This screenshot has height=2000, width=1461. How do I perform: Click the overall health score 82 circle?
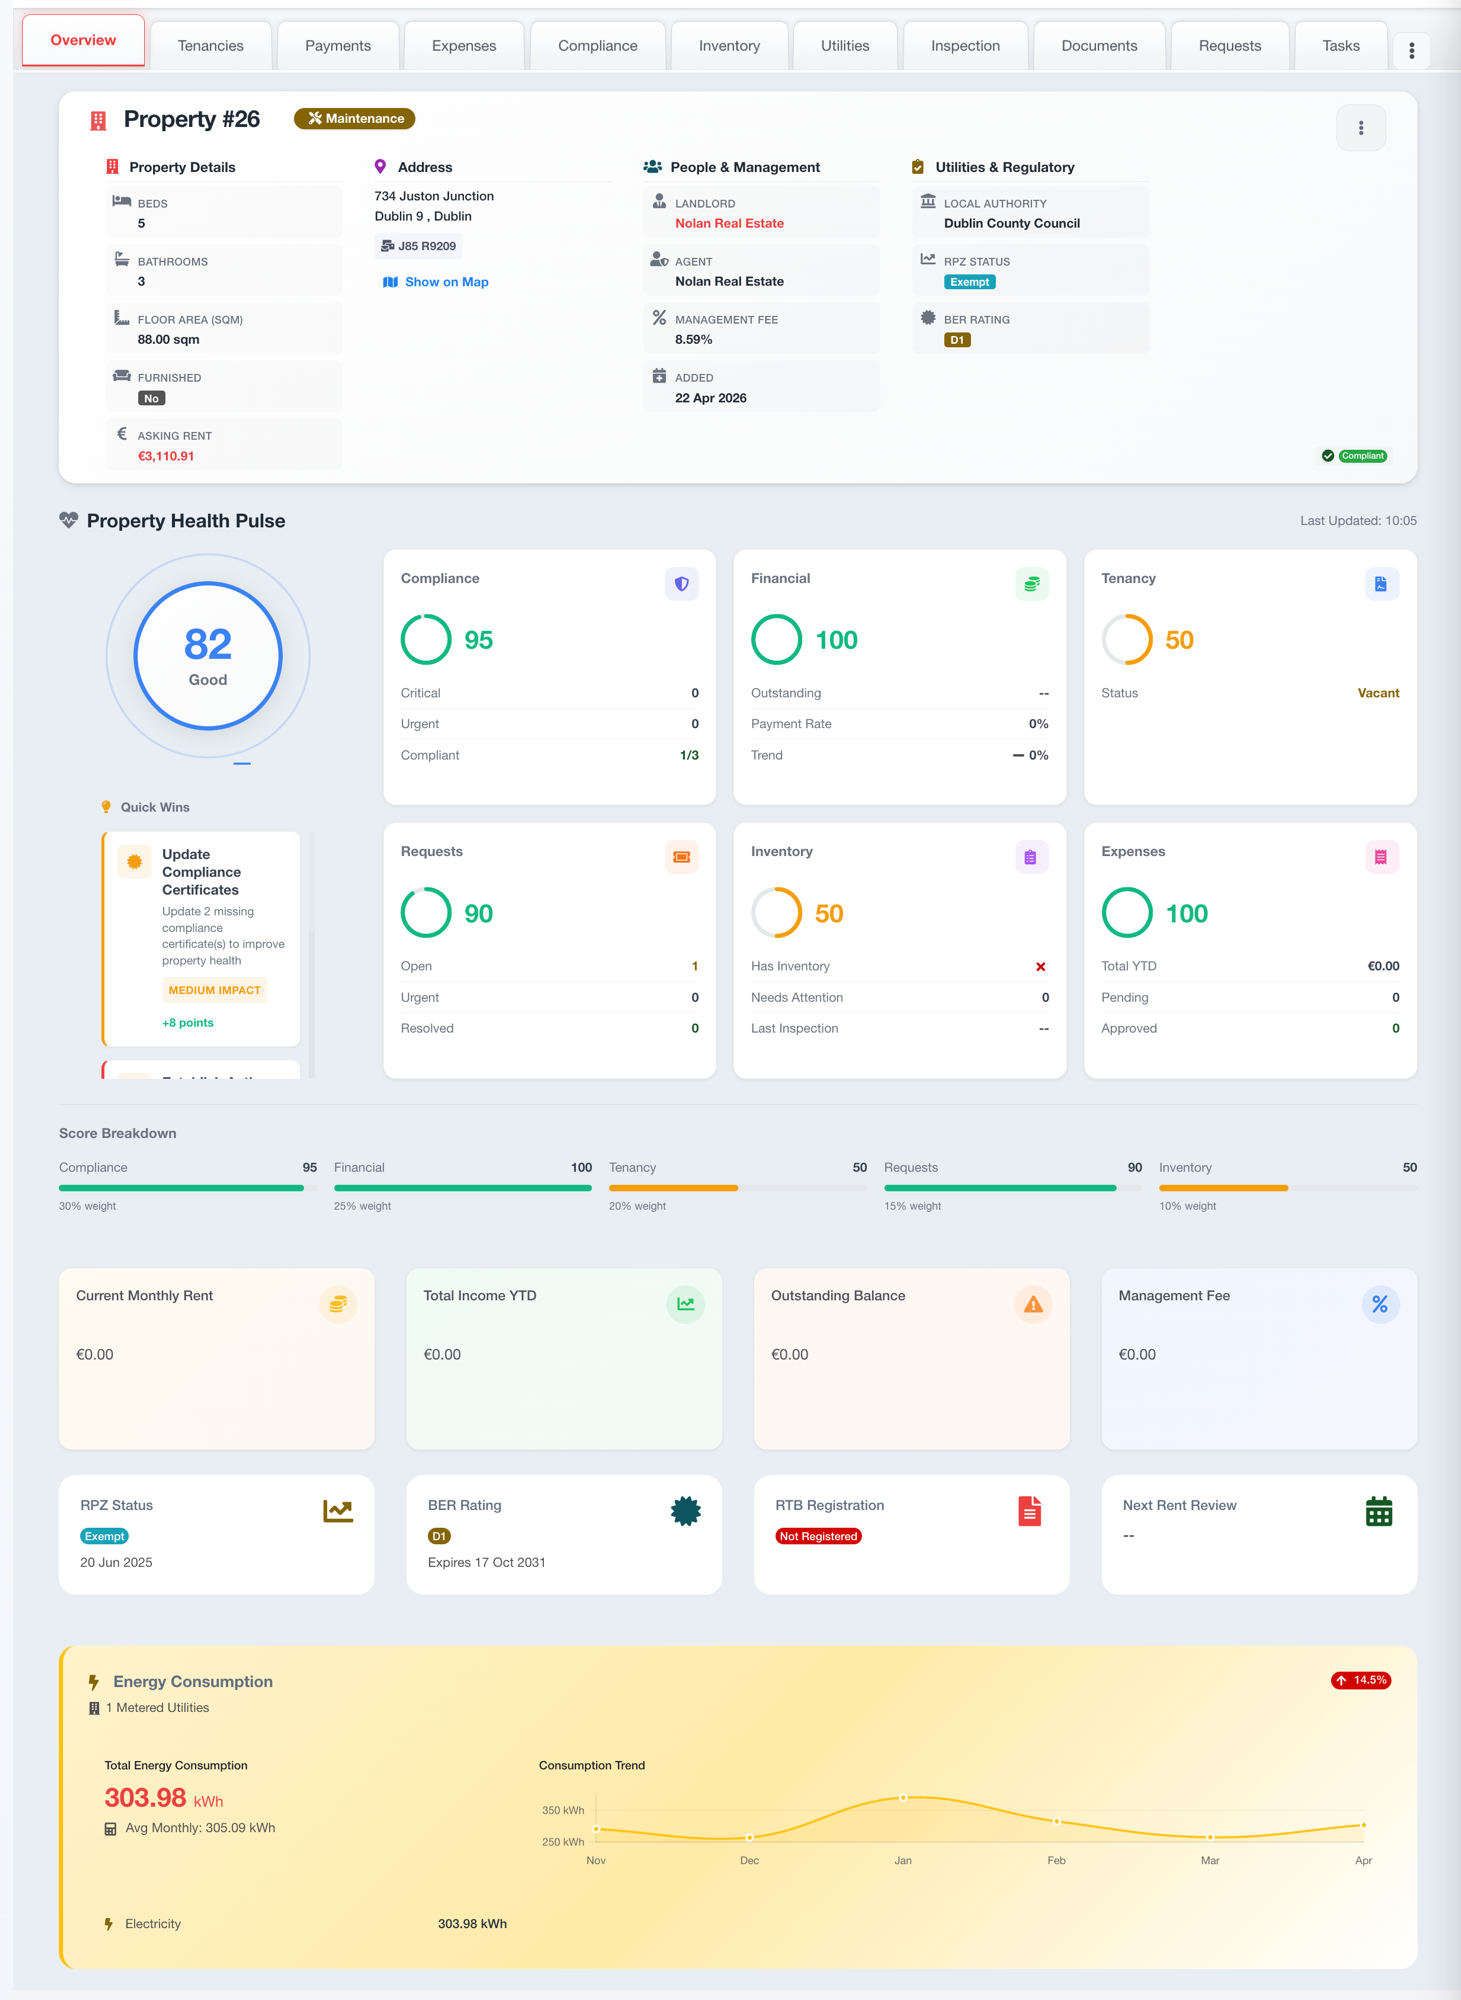[208, 656]
